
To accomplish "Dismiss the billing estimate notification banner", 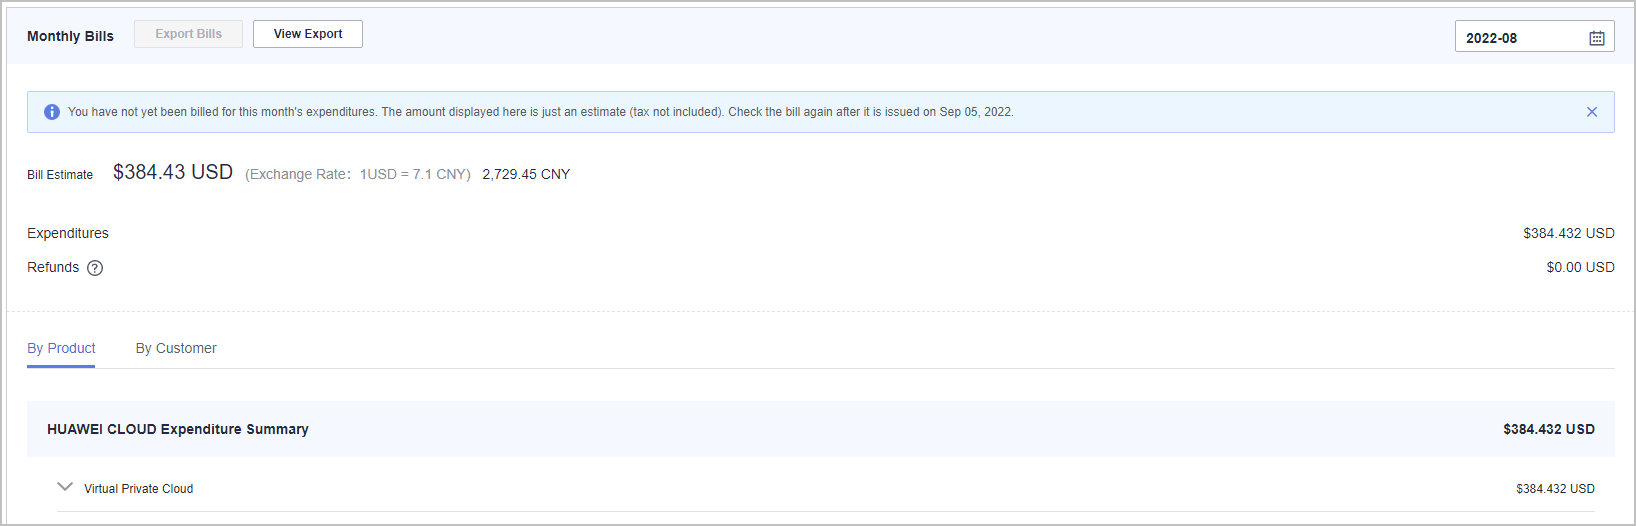I will coord(1591,112).
